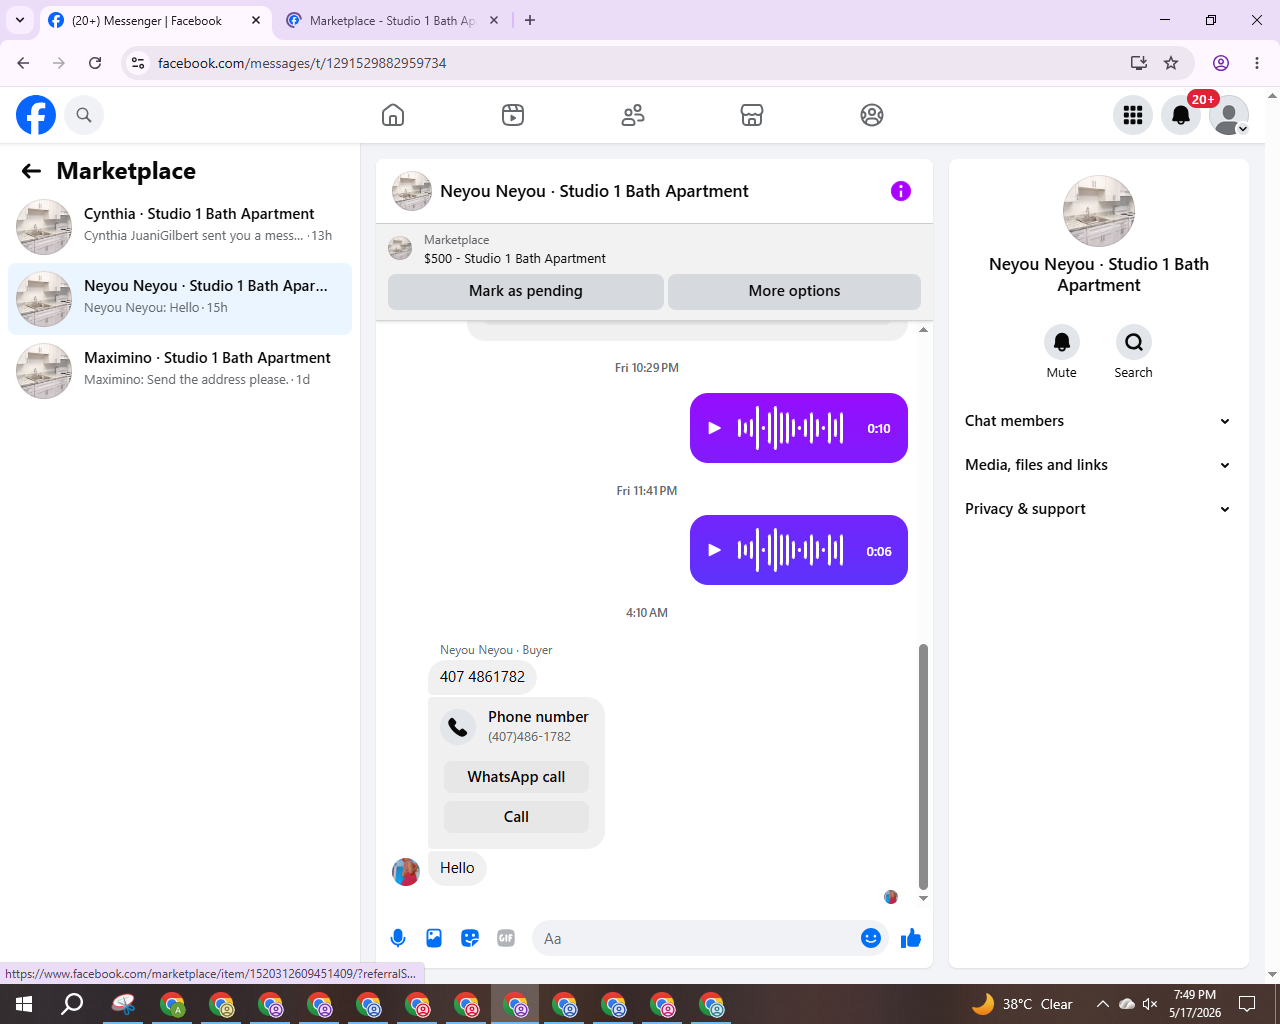Image resolution: width=1280 pixels, height=1024 pixels.
Task: Switch to the Marketplace Studio 1 Bath tab
Action: click(x=392, y=20)
